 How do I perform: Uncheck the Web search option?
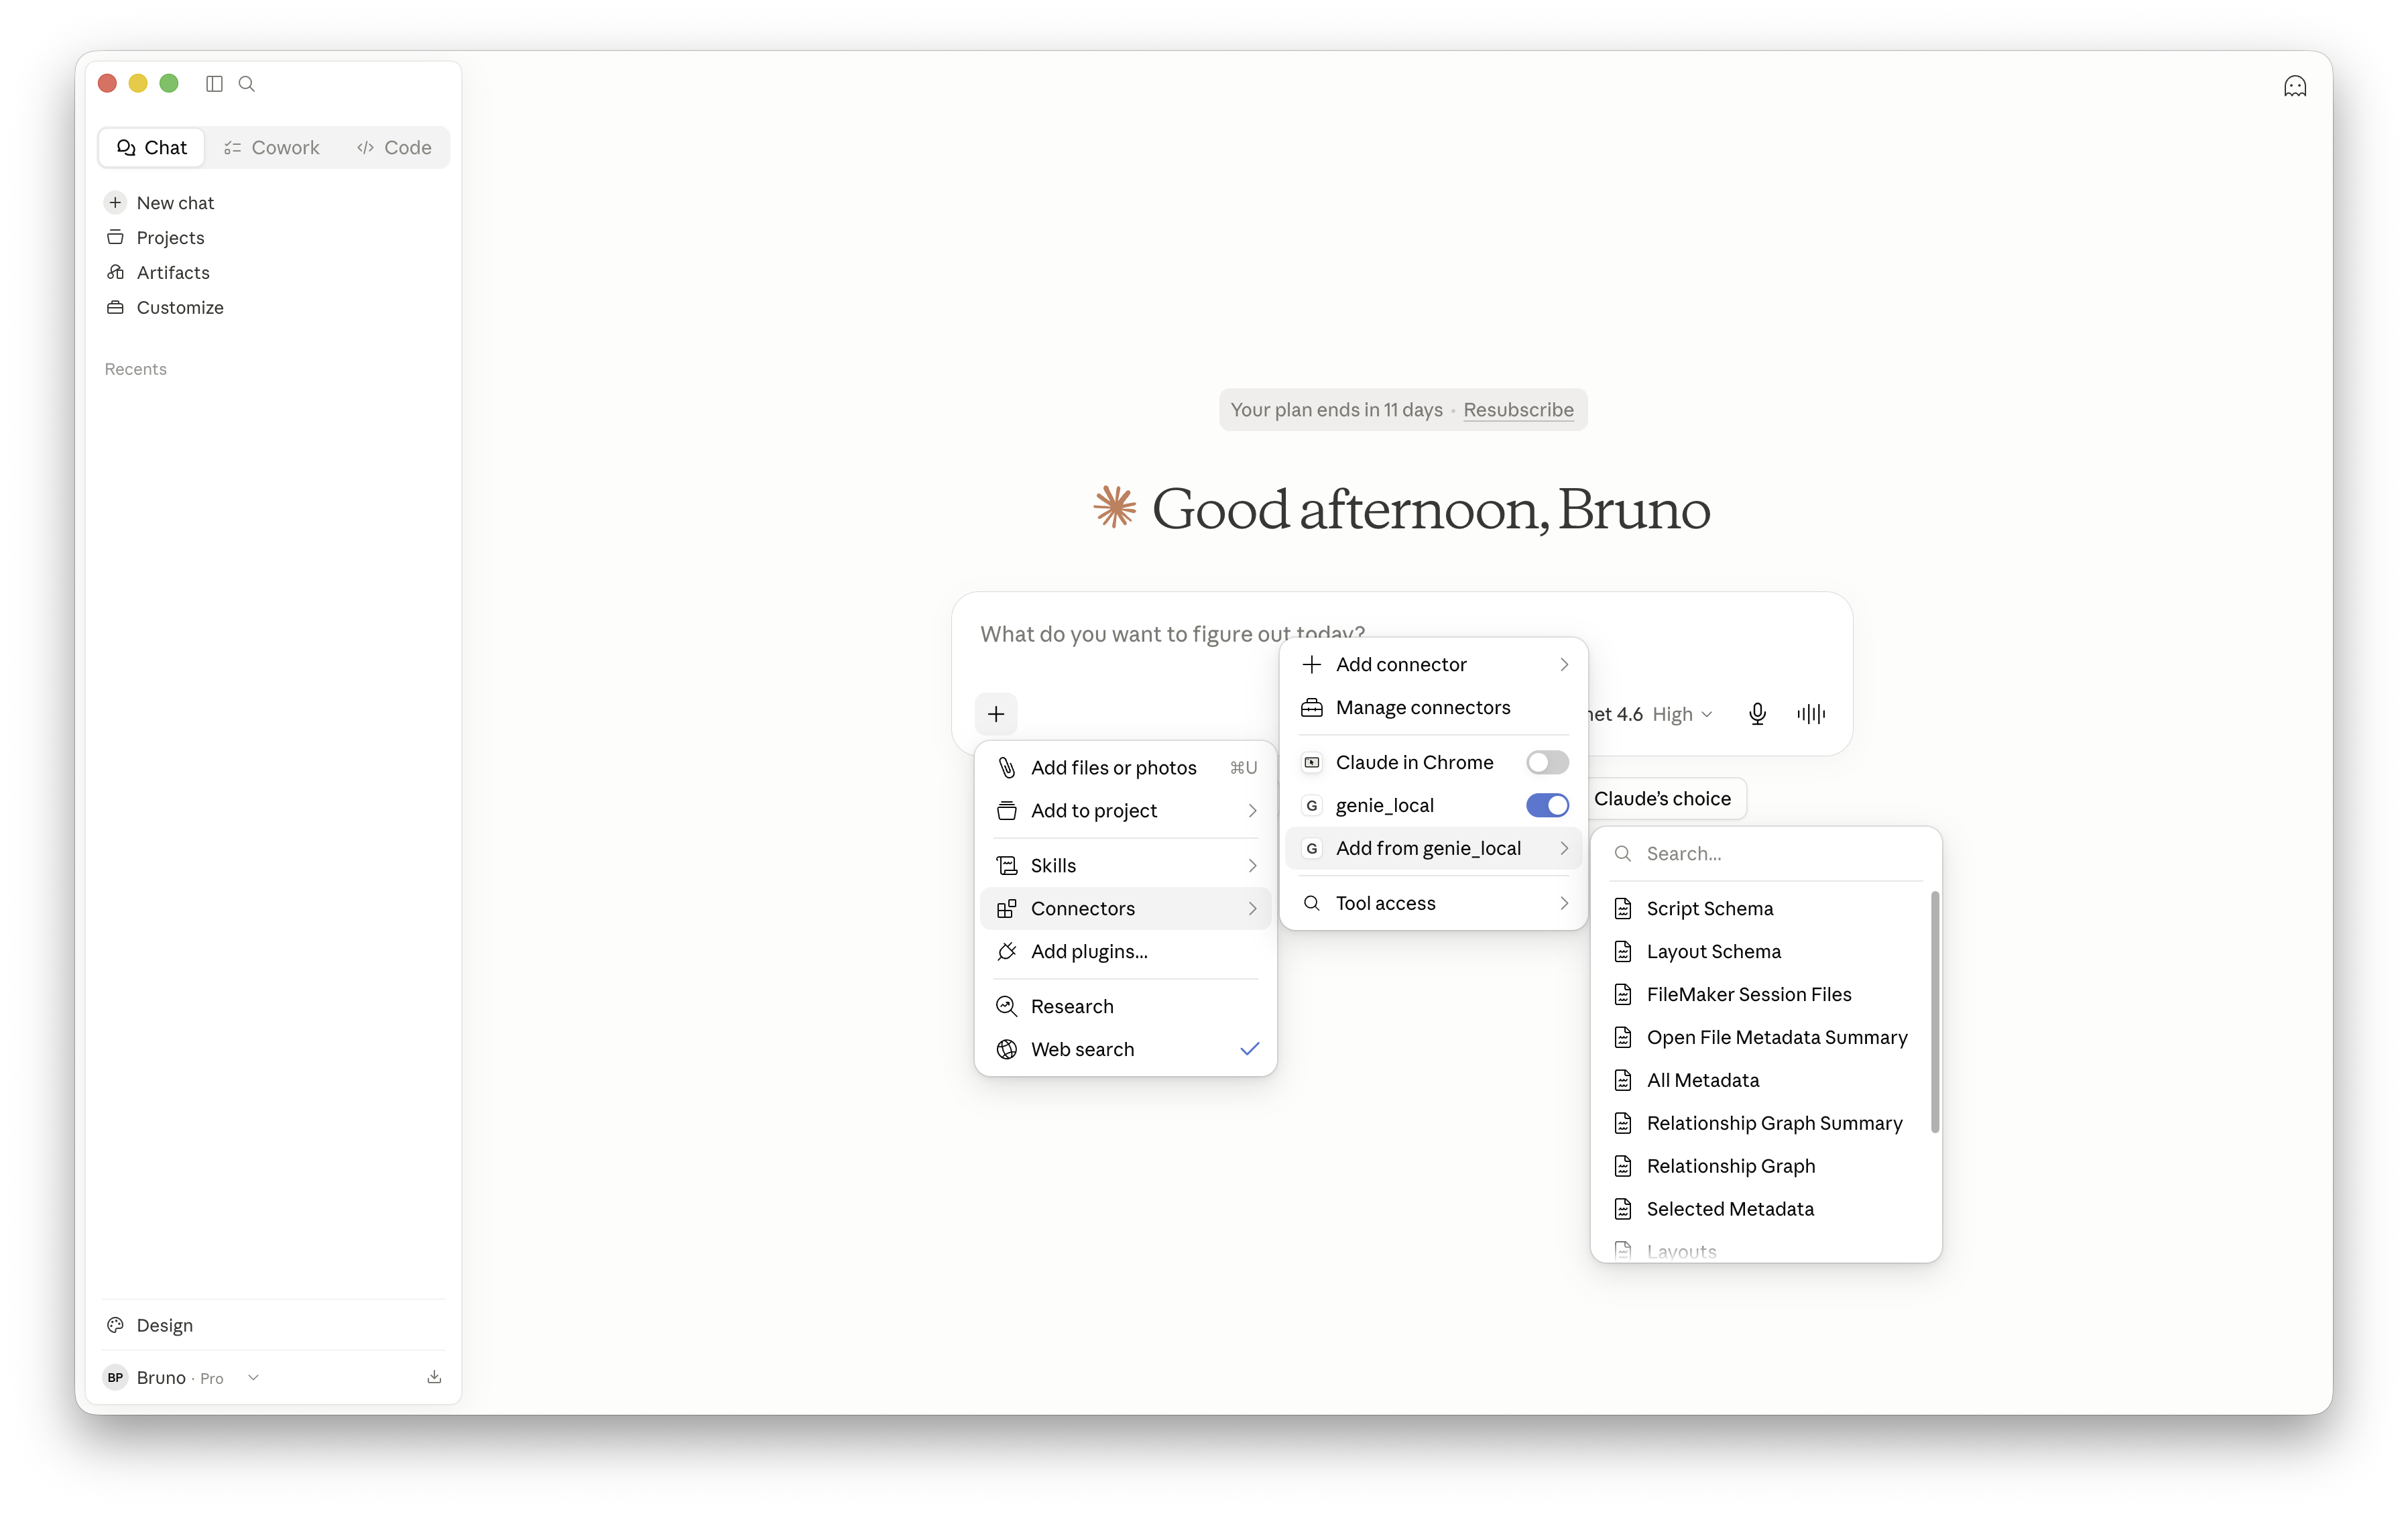(1126, 1050)
